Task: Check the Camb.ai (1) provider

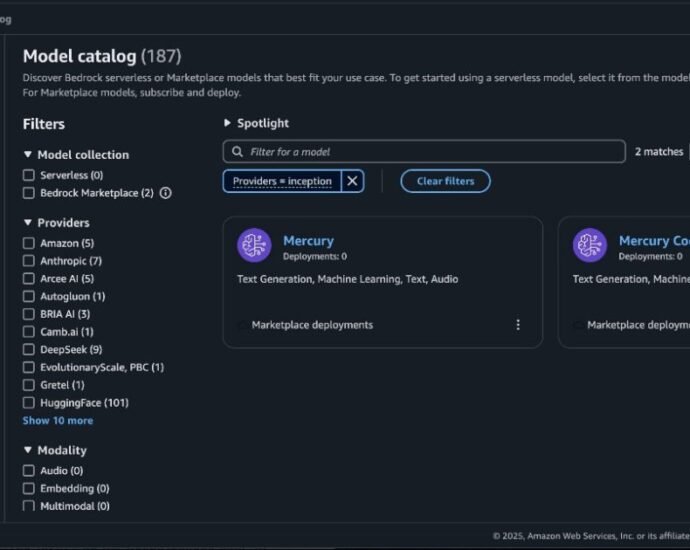Action: coord(29,332)
